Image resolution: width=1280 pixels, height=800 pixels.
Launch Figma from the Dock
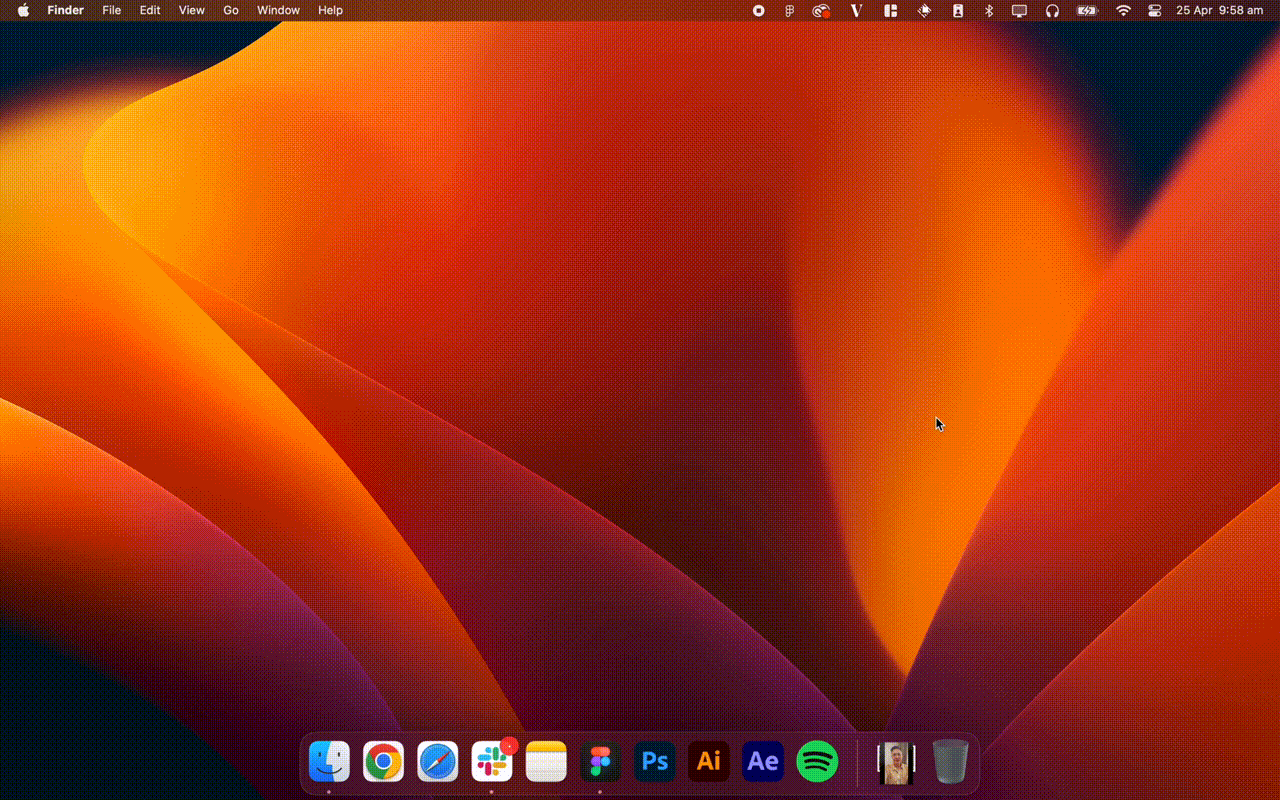(x=600, y=762)
